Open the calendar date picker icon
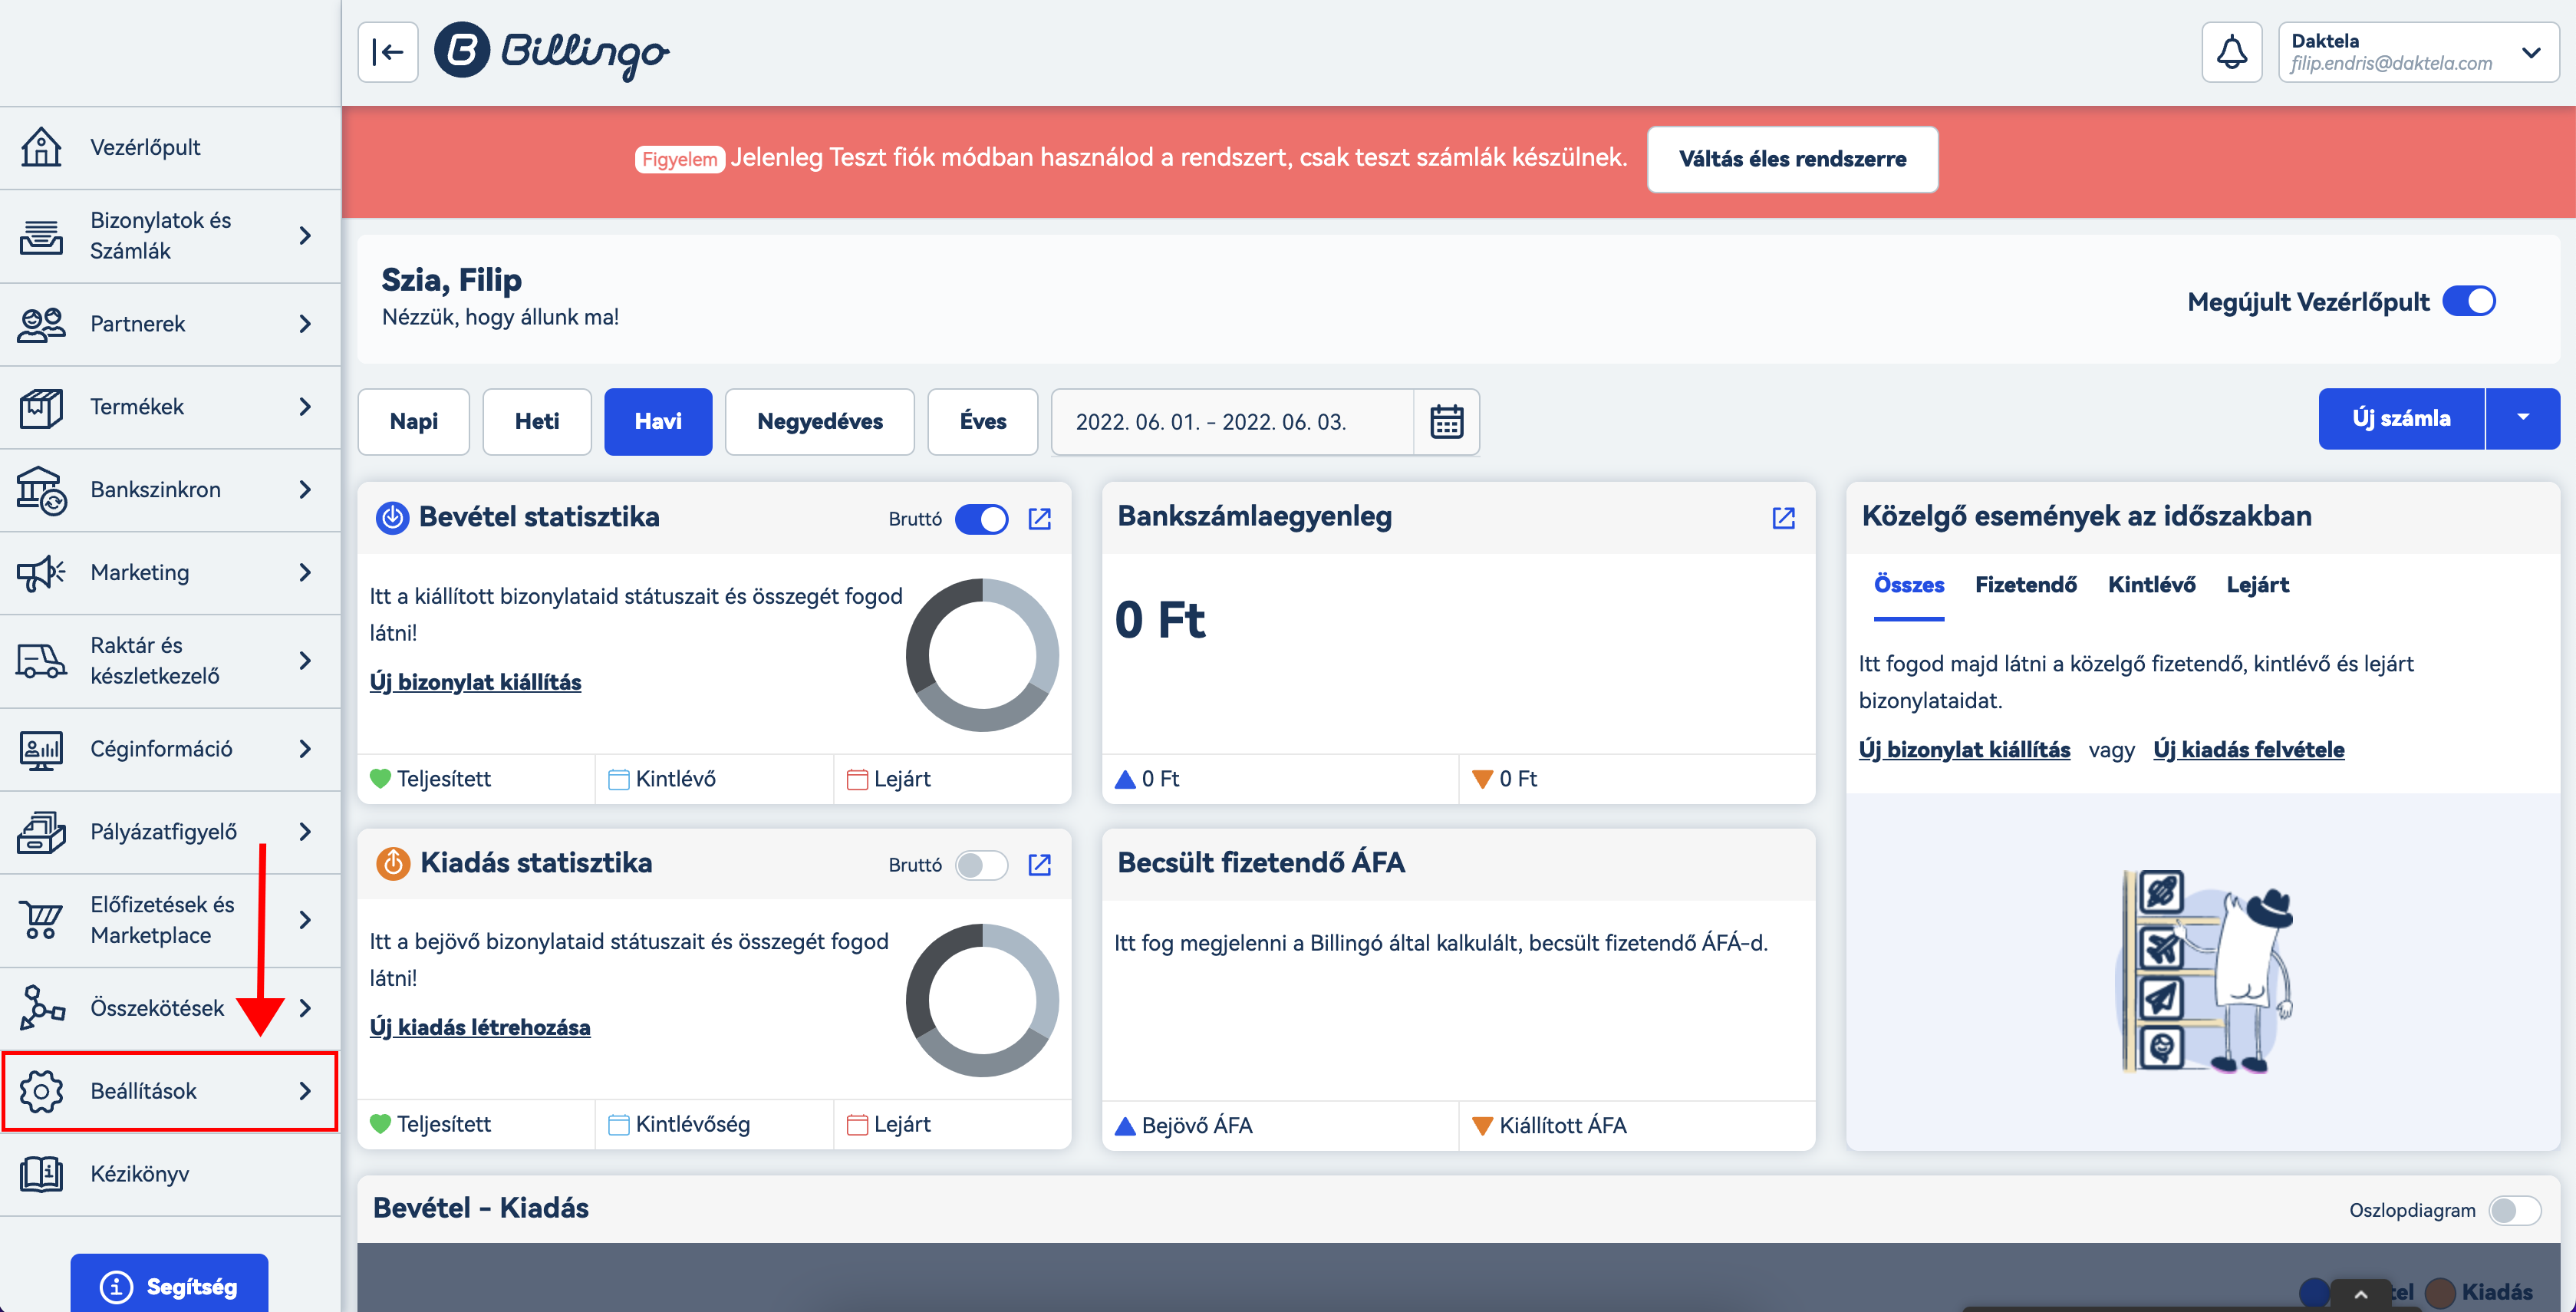Image resolution: width=2576 pixels, height=1312 pixels. point(1446,421)
